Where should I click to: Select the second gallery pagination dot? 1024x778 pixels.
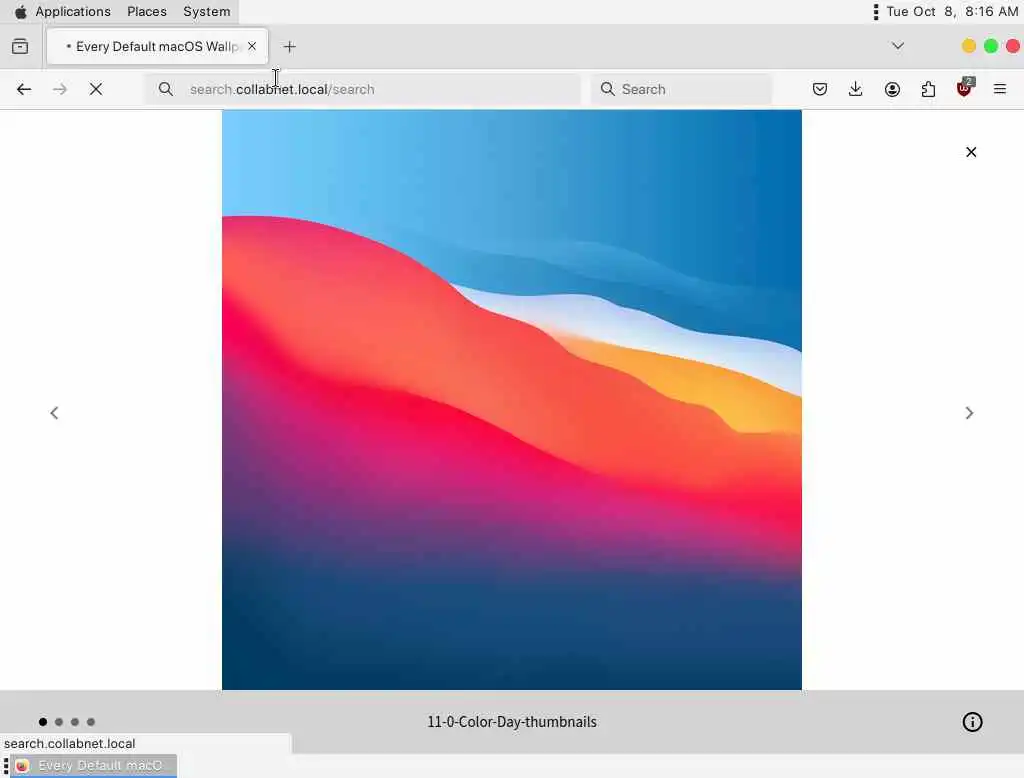[59, 722]
